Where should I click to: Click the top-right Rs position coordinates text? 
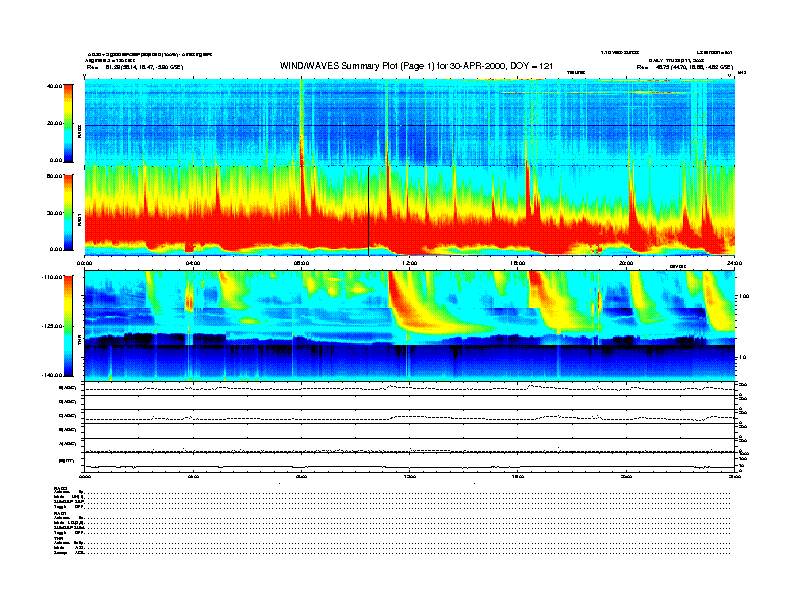point(685,67)
